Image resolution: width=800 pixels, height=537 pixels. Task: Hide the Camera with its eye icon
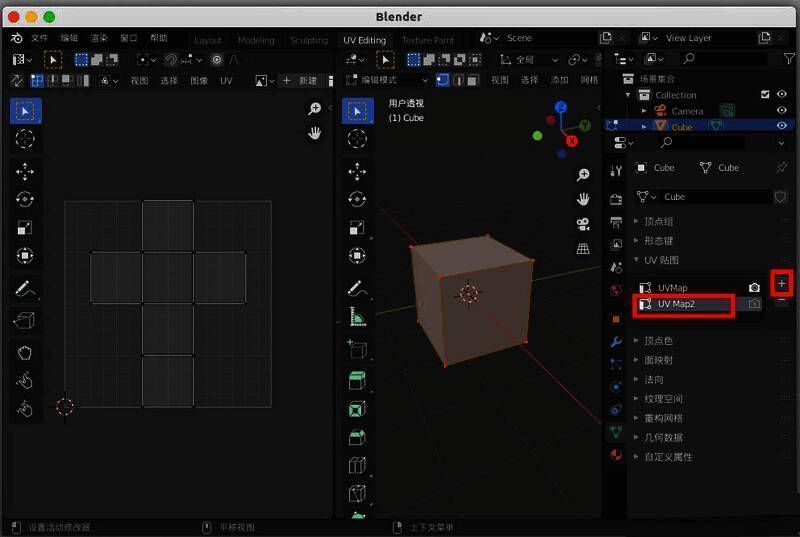[782, 110]
